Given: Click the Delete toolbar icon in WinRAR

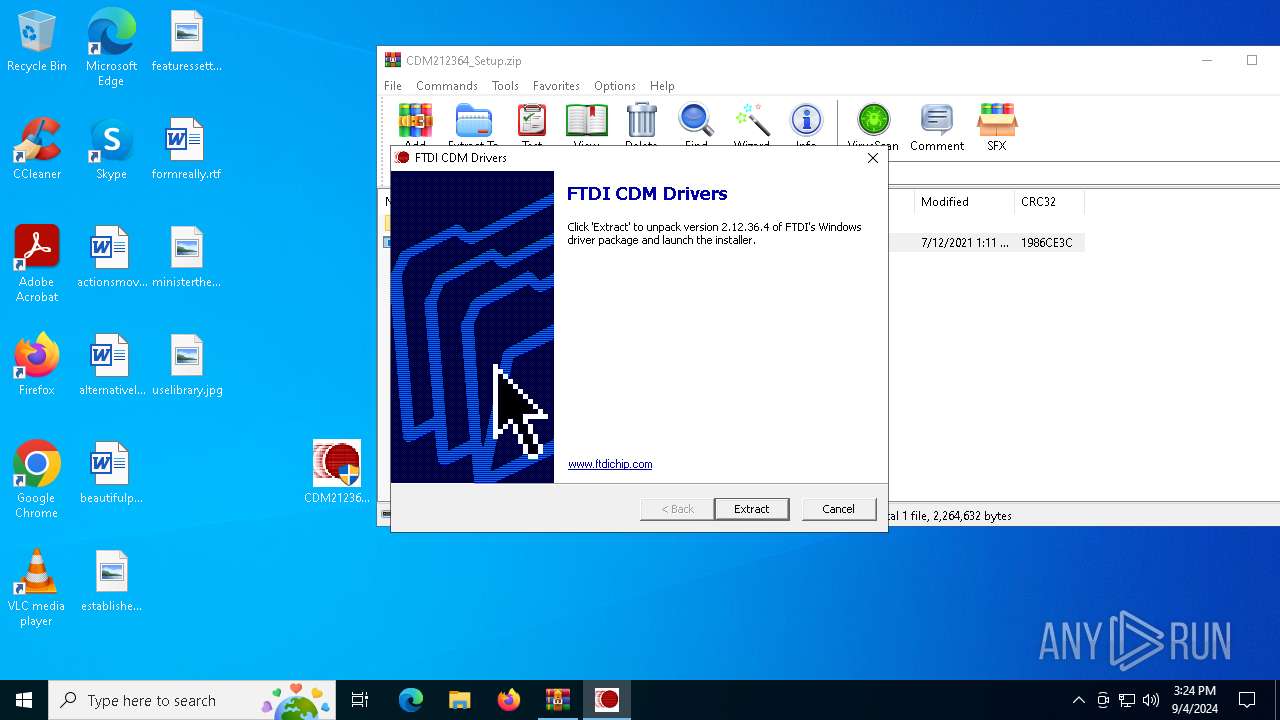Looking at the screenshot, I should pyautogui.click(x=641, y=124).
